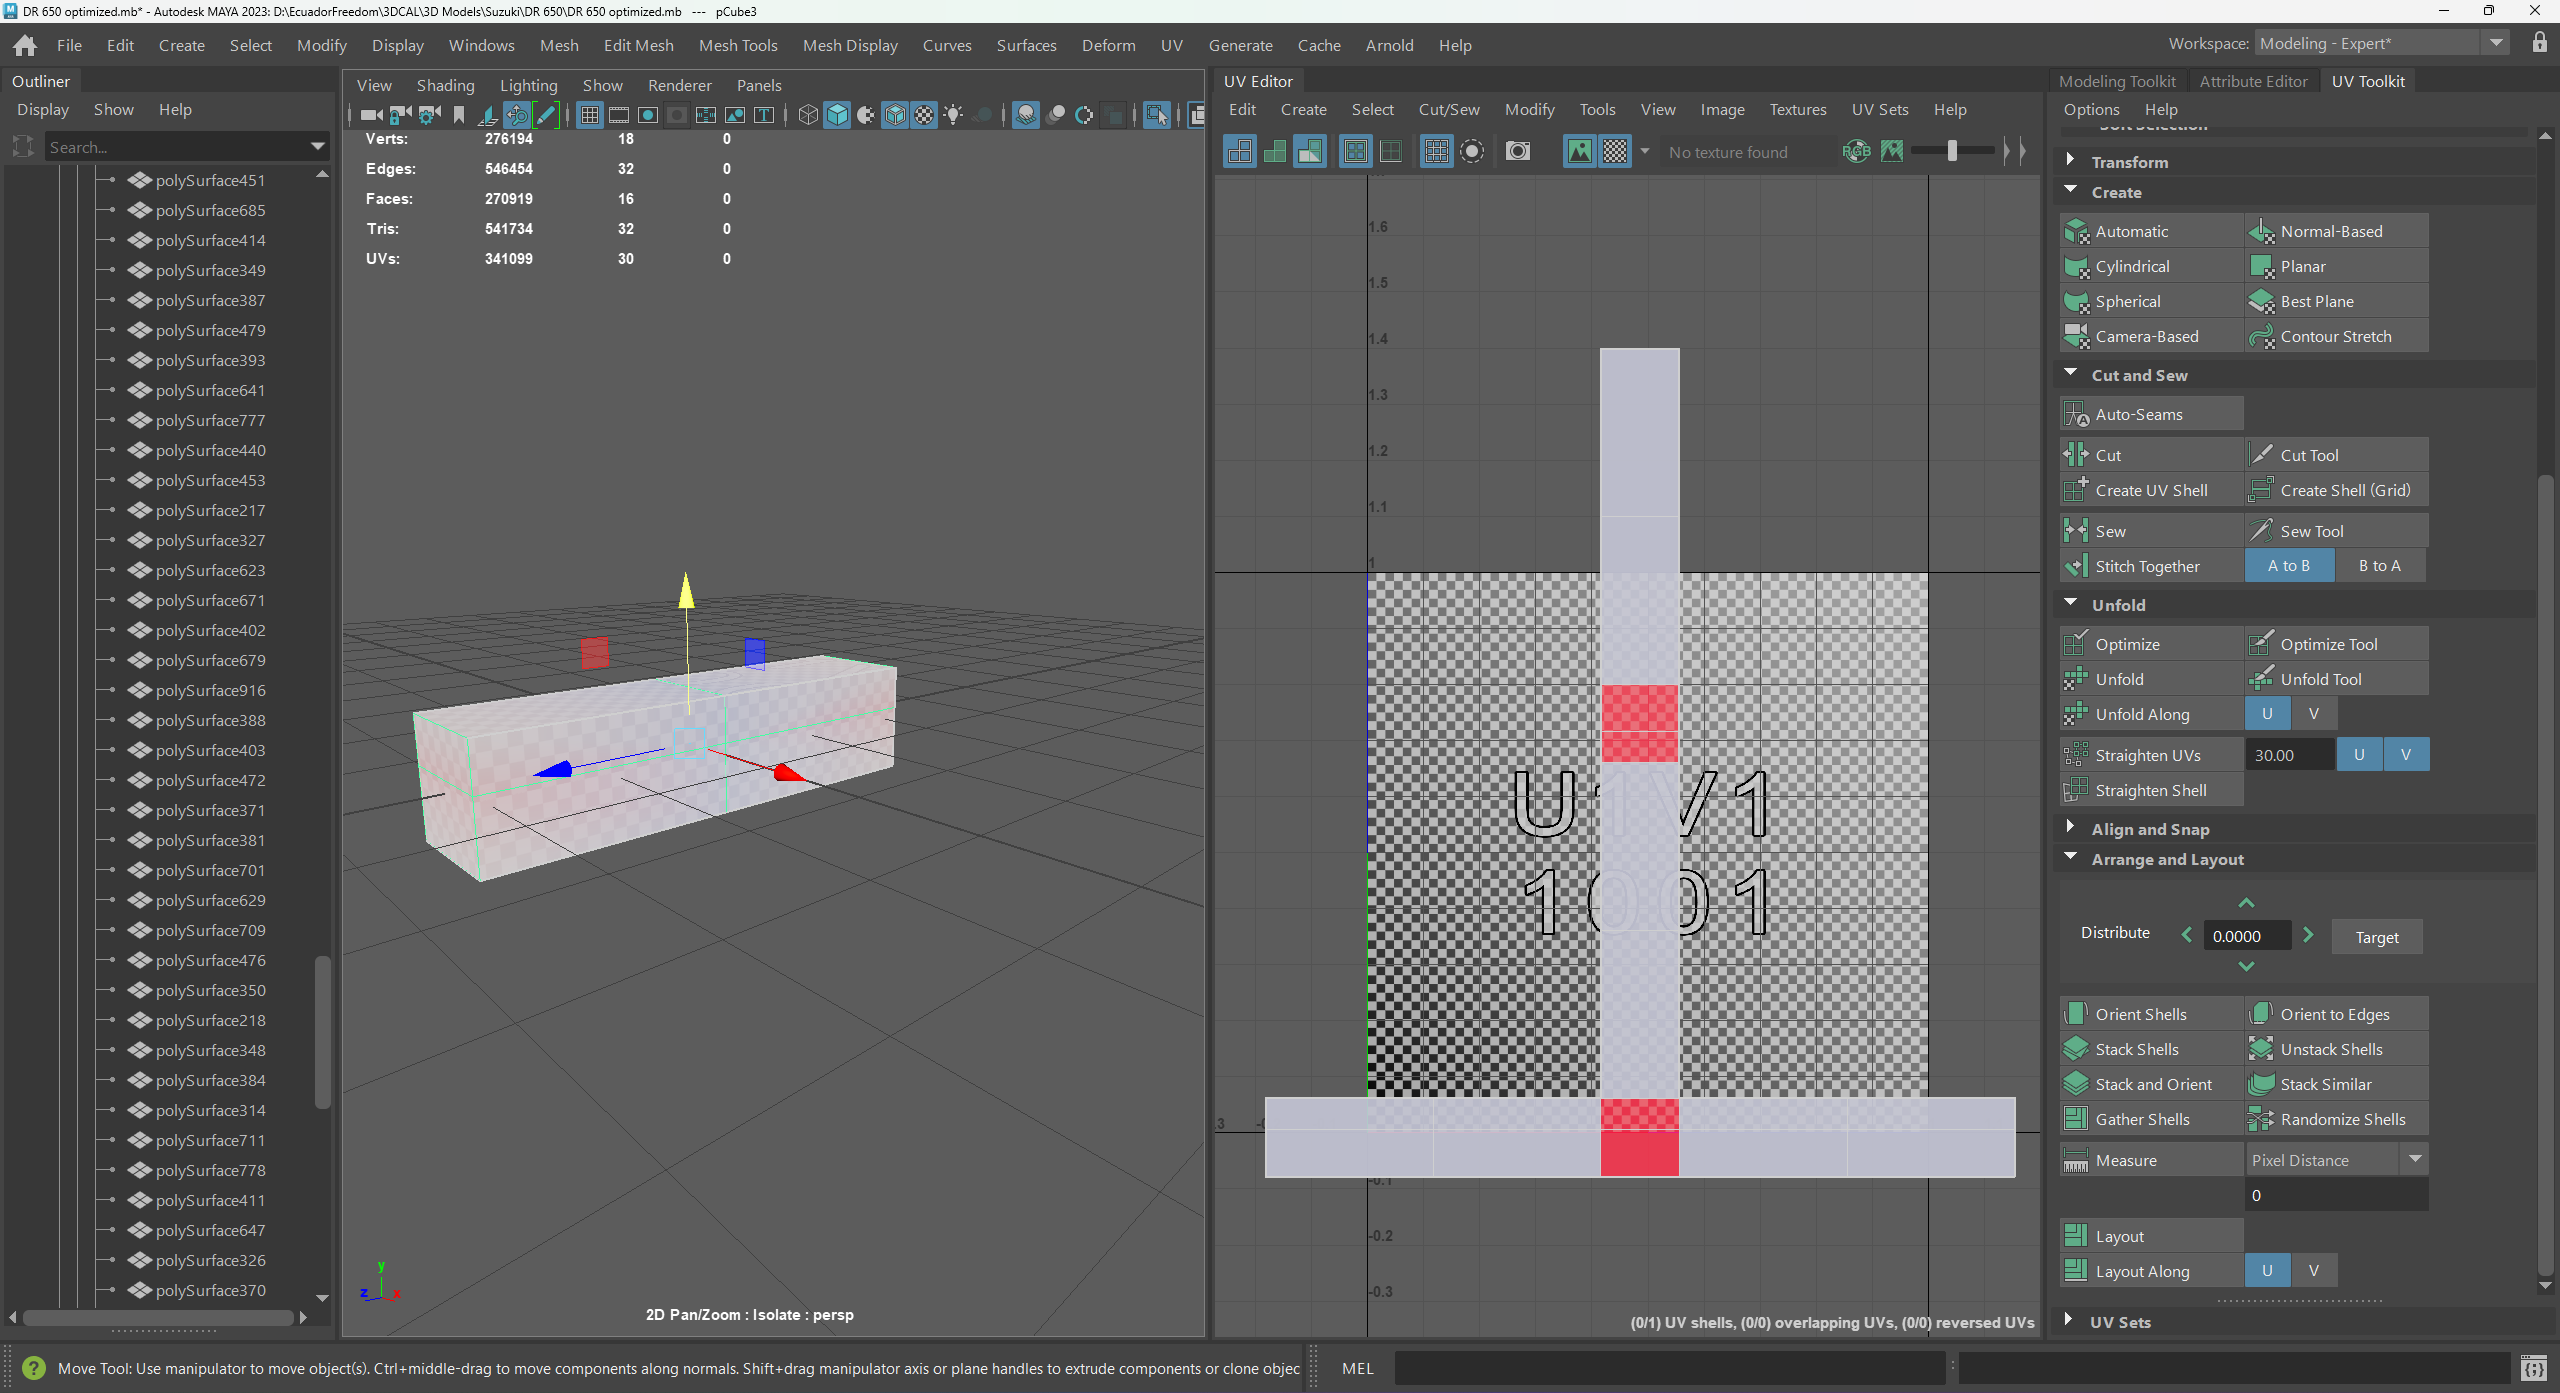Click the Stitch Together button

coord(2151,566)
